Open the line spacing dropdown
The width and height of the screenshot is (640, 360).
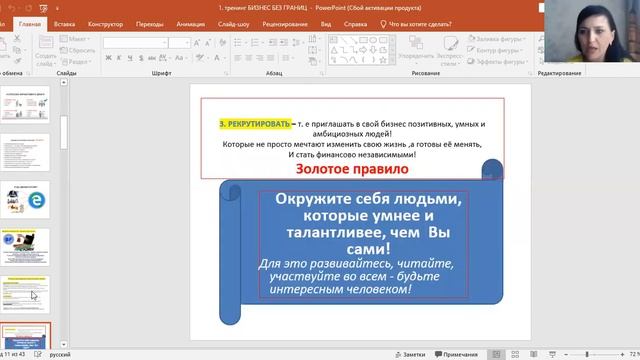coord(298,42)
